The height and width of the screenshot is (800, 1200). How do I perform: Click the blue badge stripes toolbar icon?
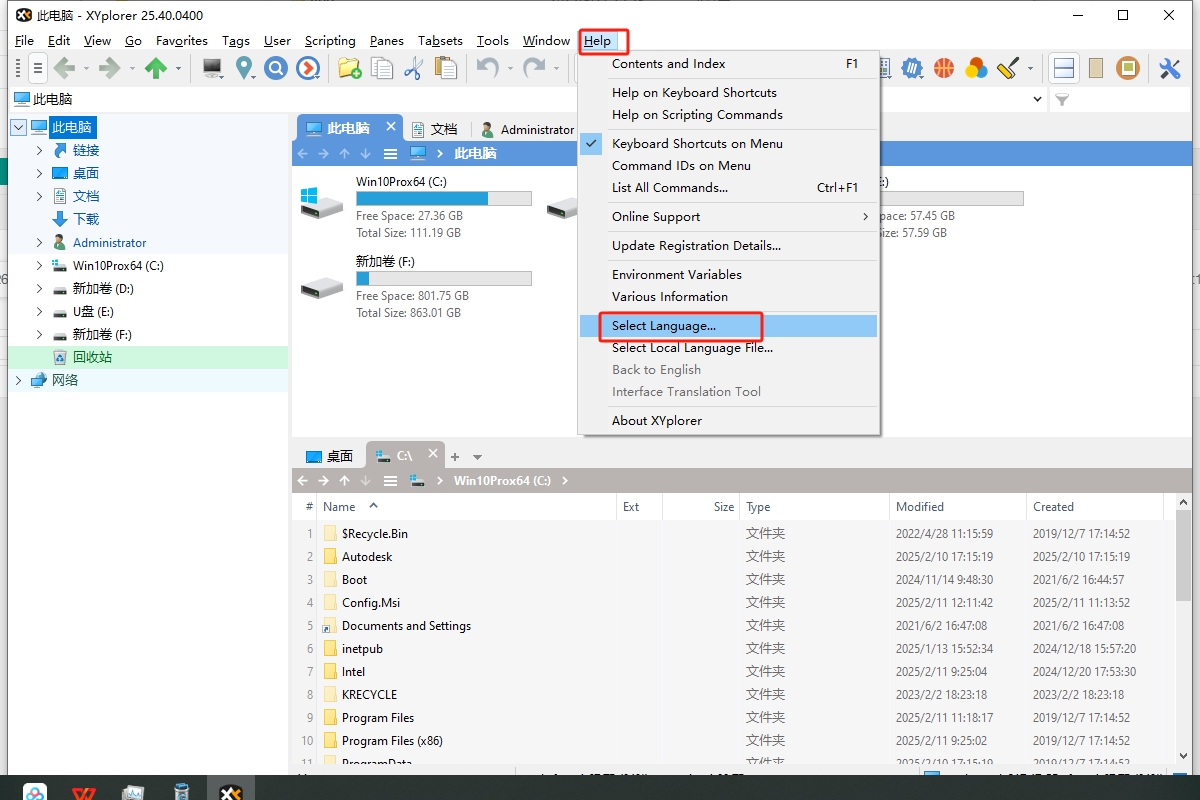[912, 68]
